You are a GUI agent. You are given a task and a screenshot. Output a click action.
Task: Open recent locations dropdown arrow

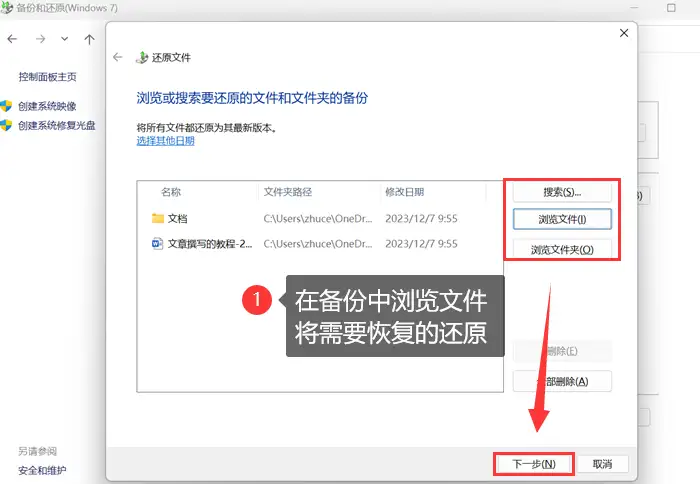tap(65, 39)
